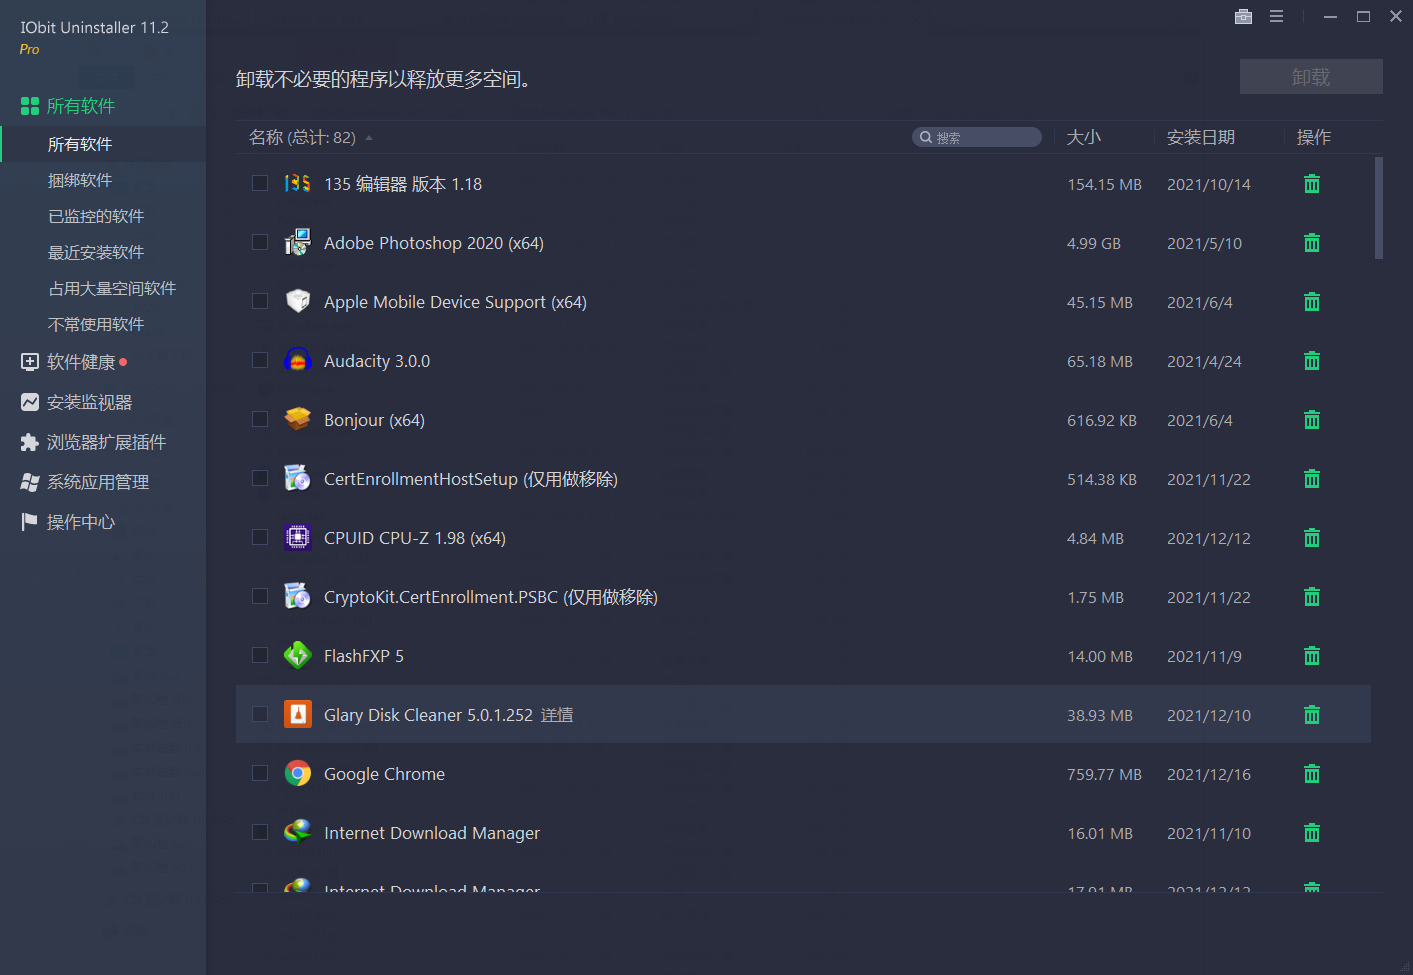Open 浏览器扩展插件 section
The width and height of the screenshot is (1413, 975).
93,442
